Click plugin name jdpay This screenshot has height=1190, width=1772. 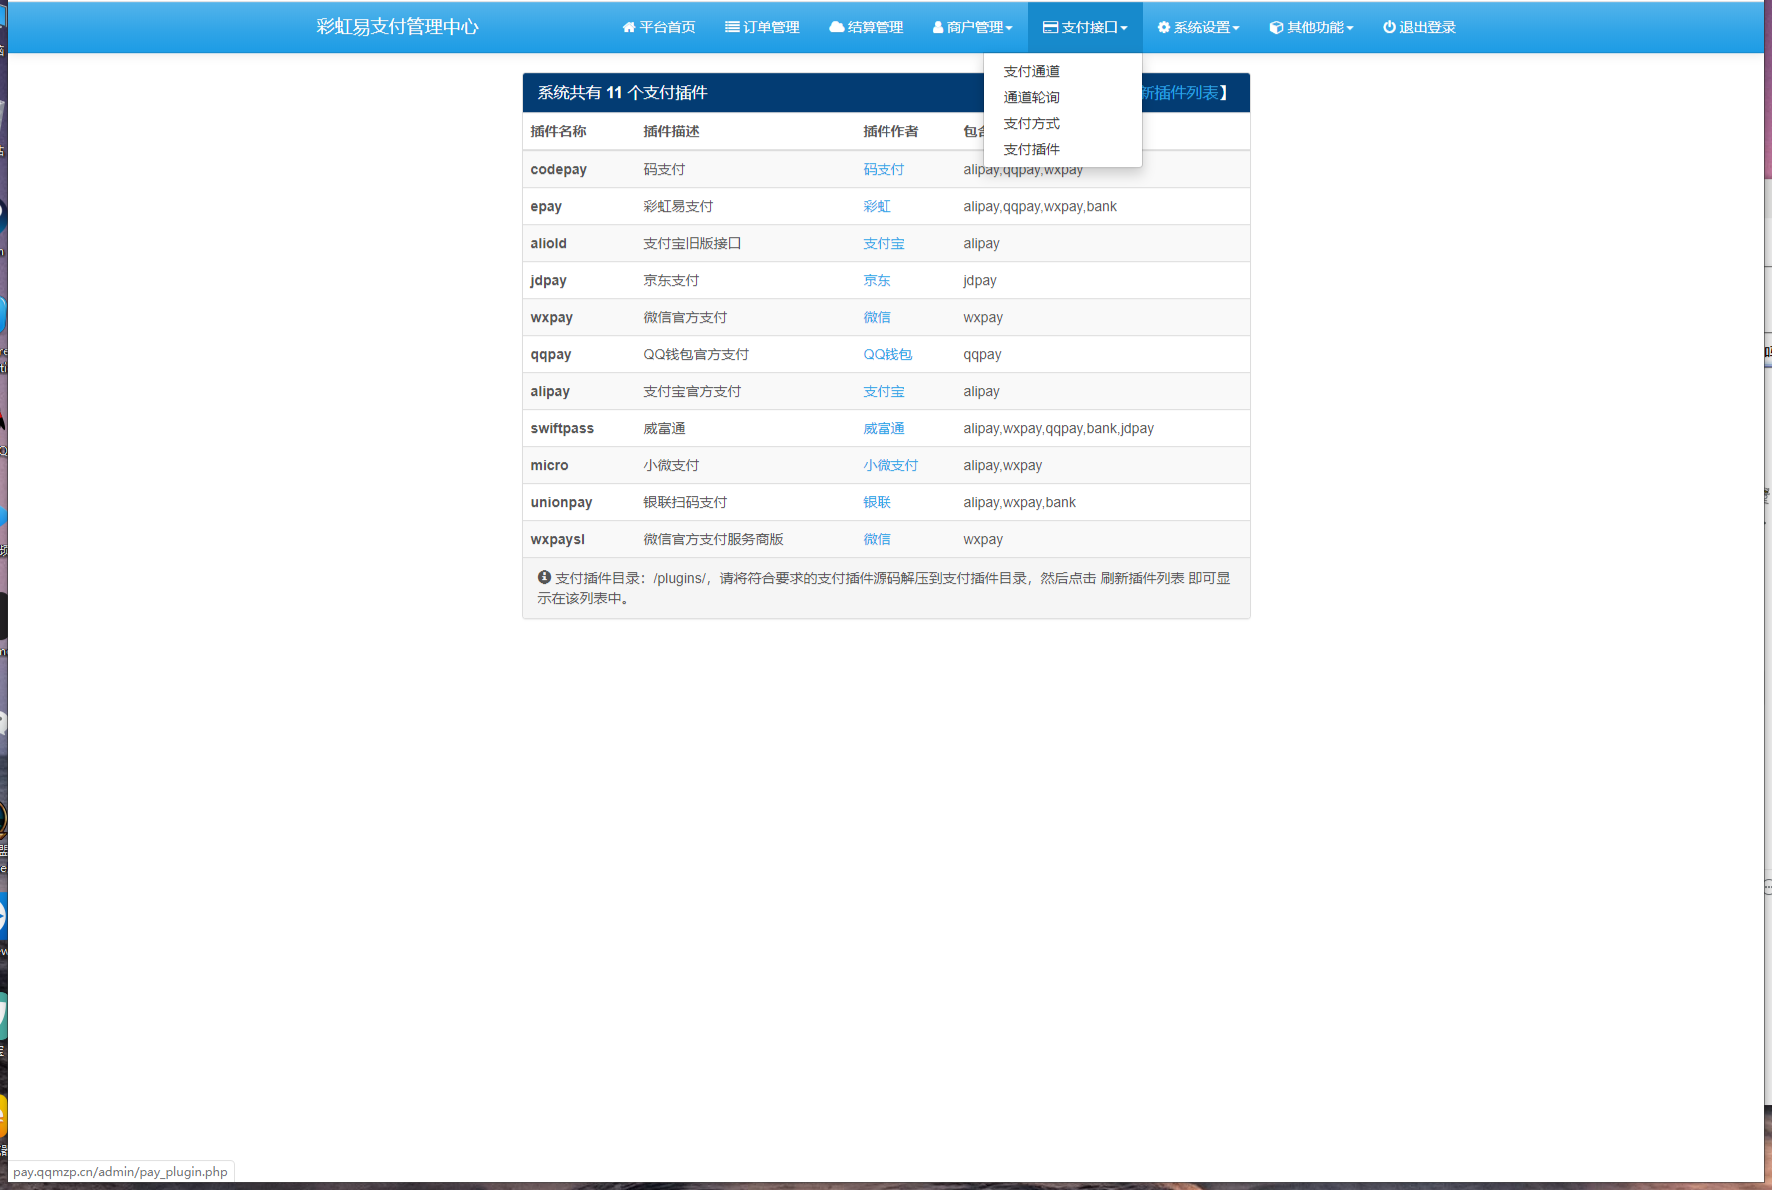point(549,281)
